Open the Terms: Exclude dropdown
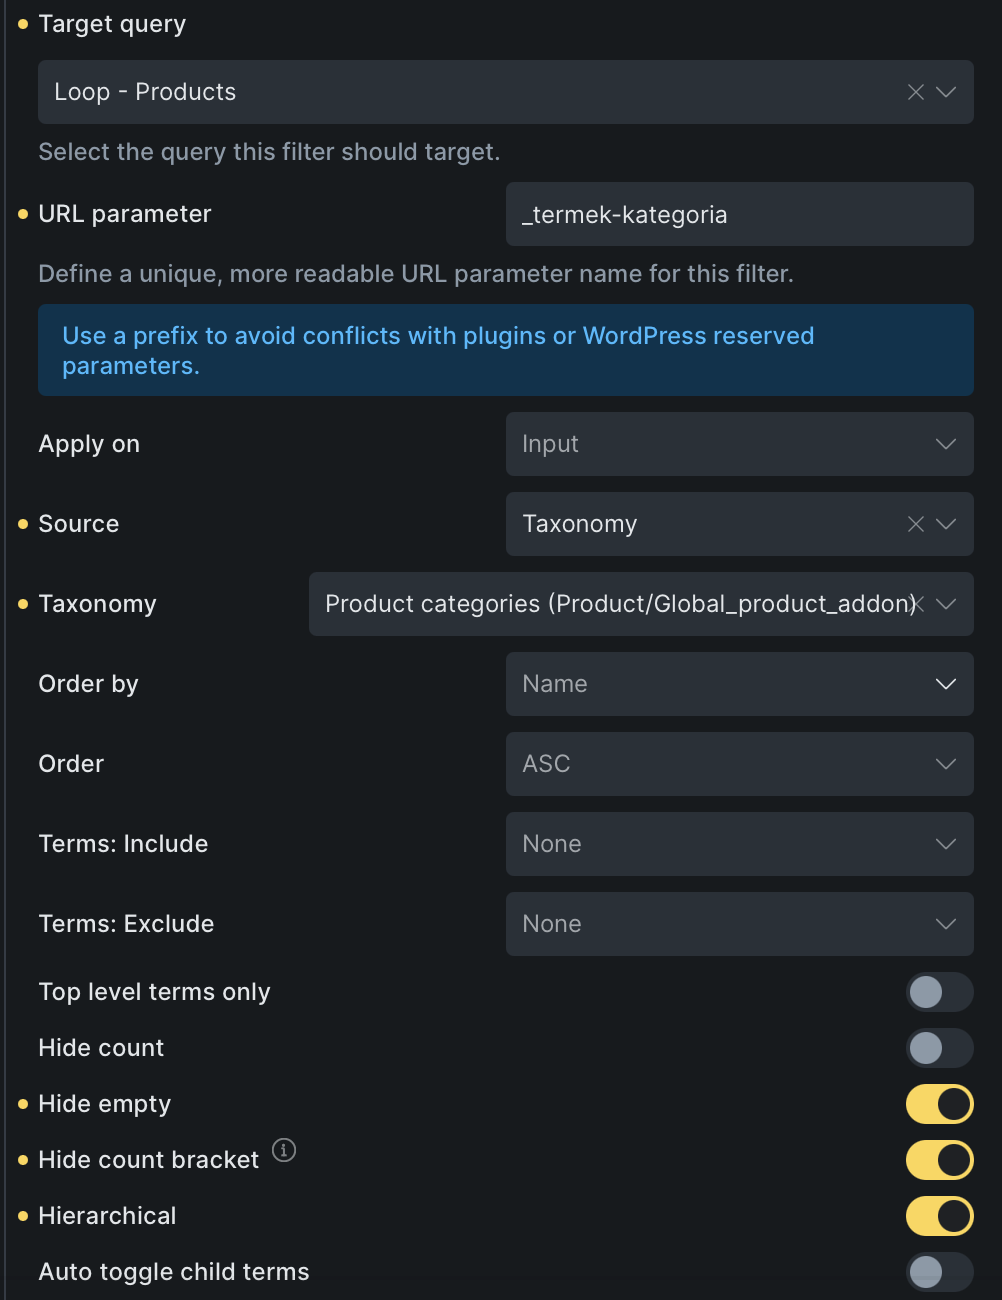Image resolution: width=1002 pixels, height=1300 pixels. click(739, 924)
